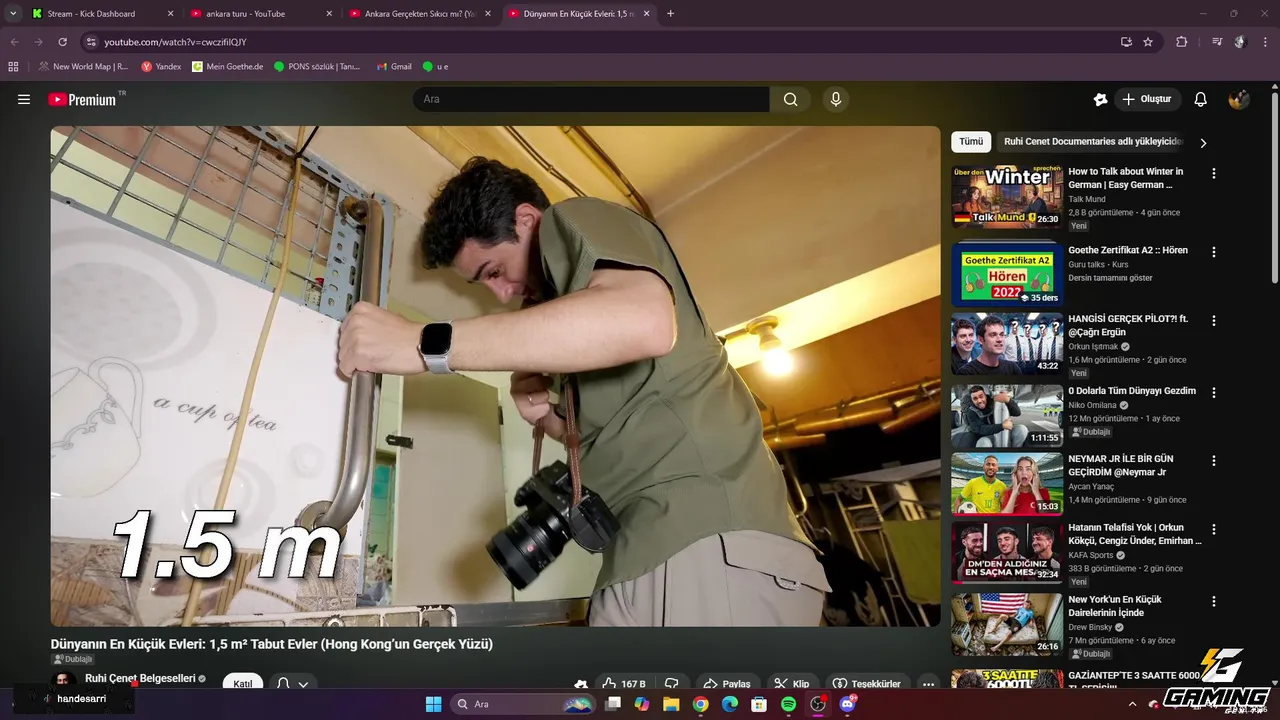Image resolution: width=1280 pixels, height=720 pixels.
Task: Focus the YouTube Ara search field
Action: coord(591,99)
